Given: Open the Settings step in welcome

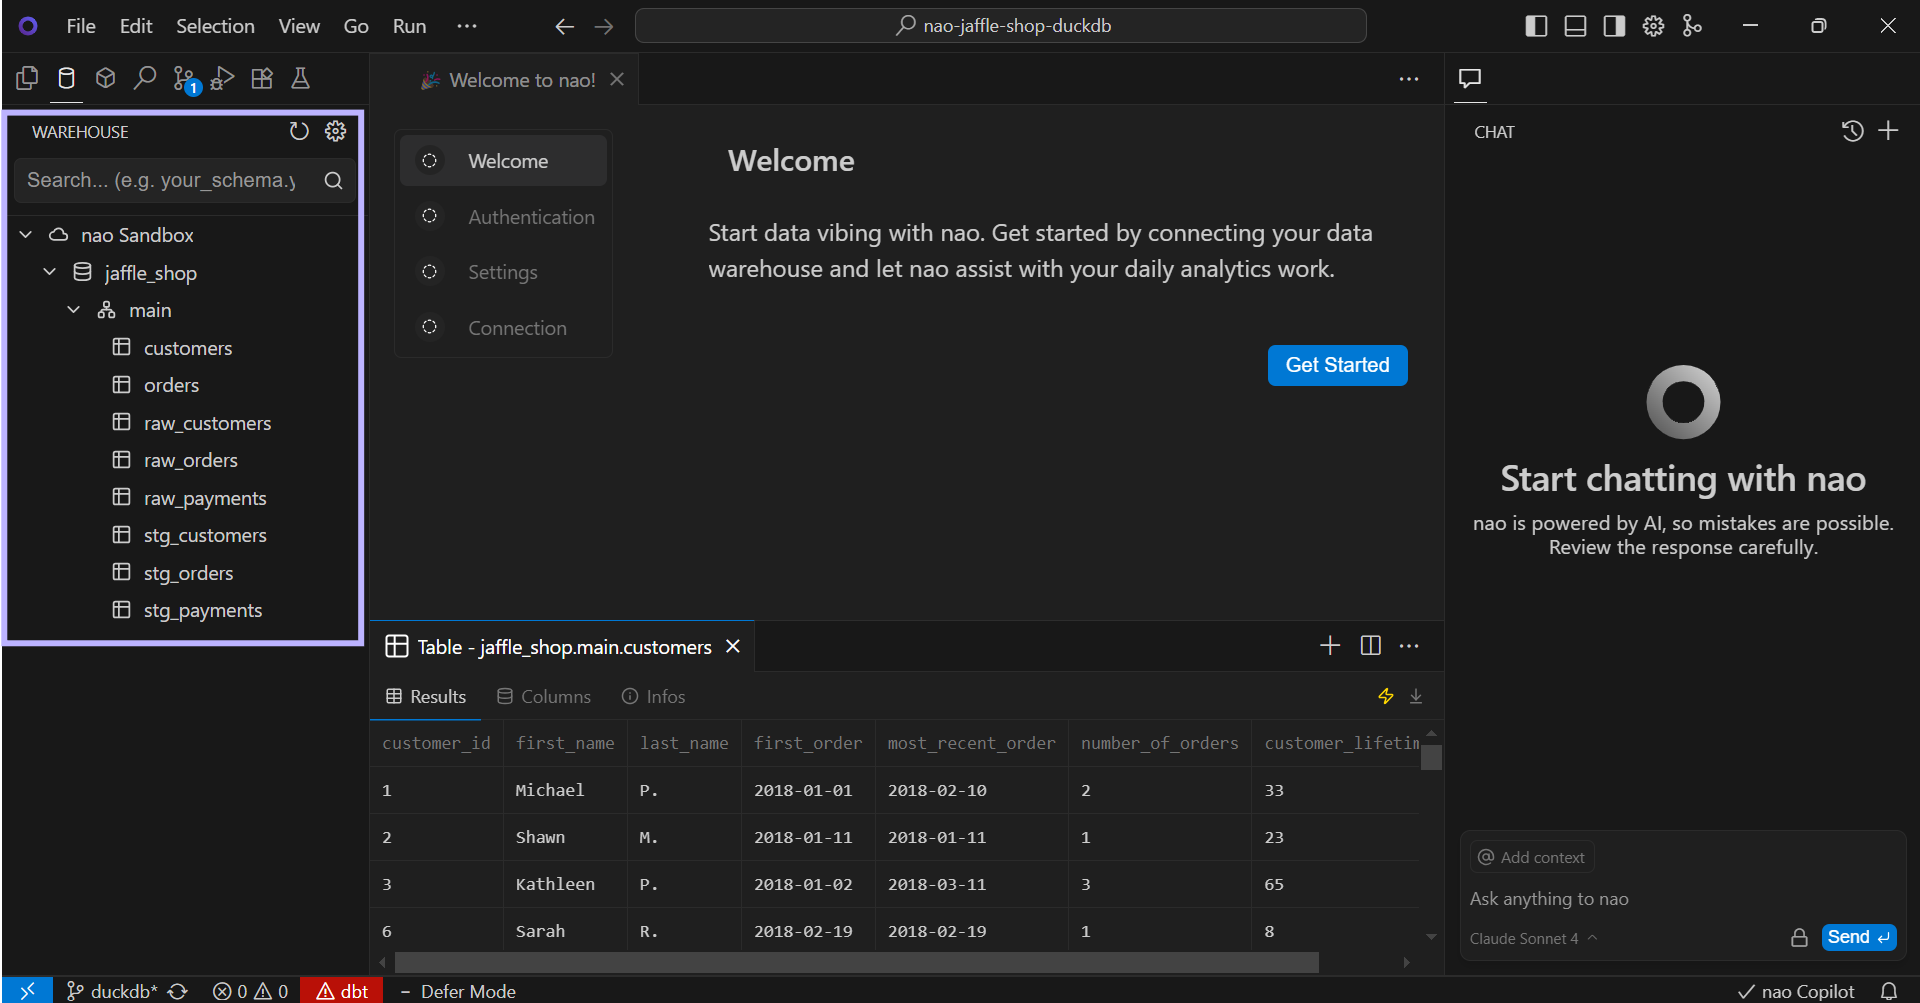Looking at the screenshot, I should click(504, 272).
